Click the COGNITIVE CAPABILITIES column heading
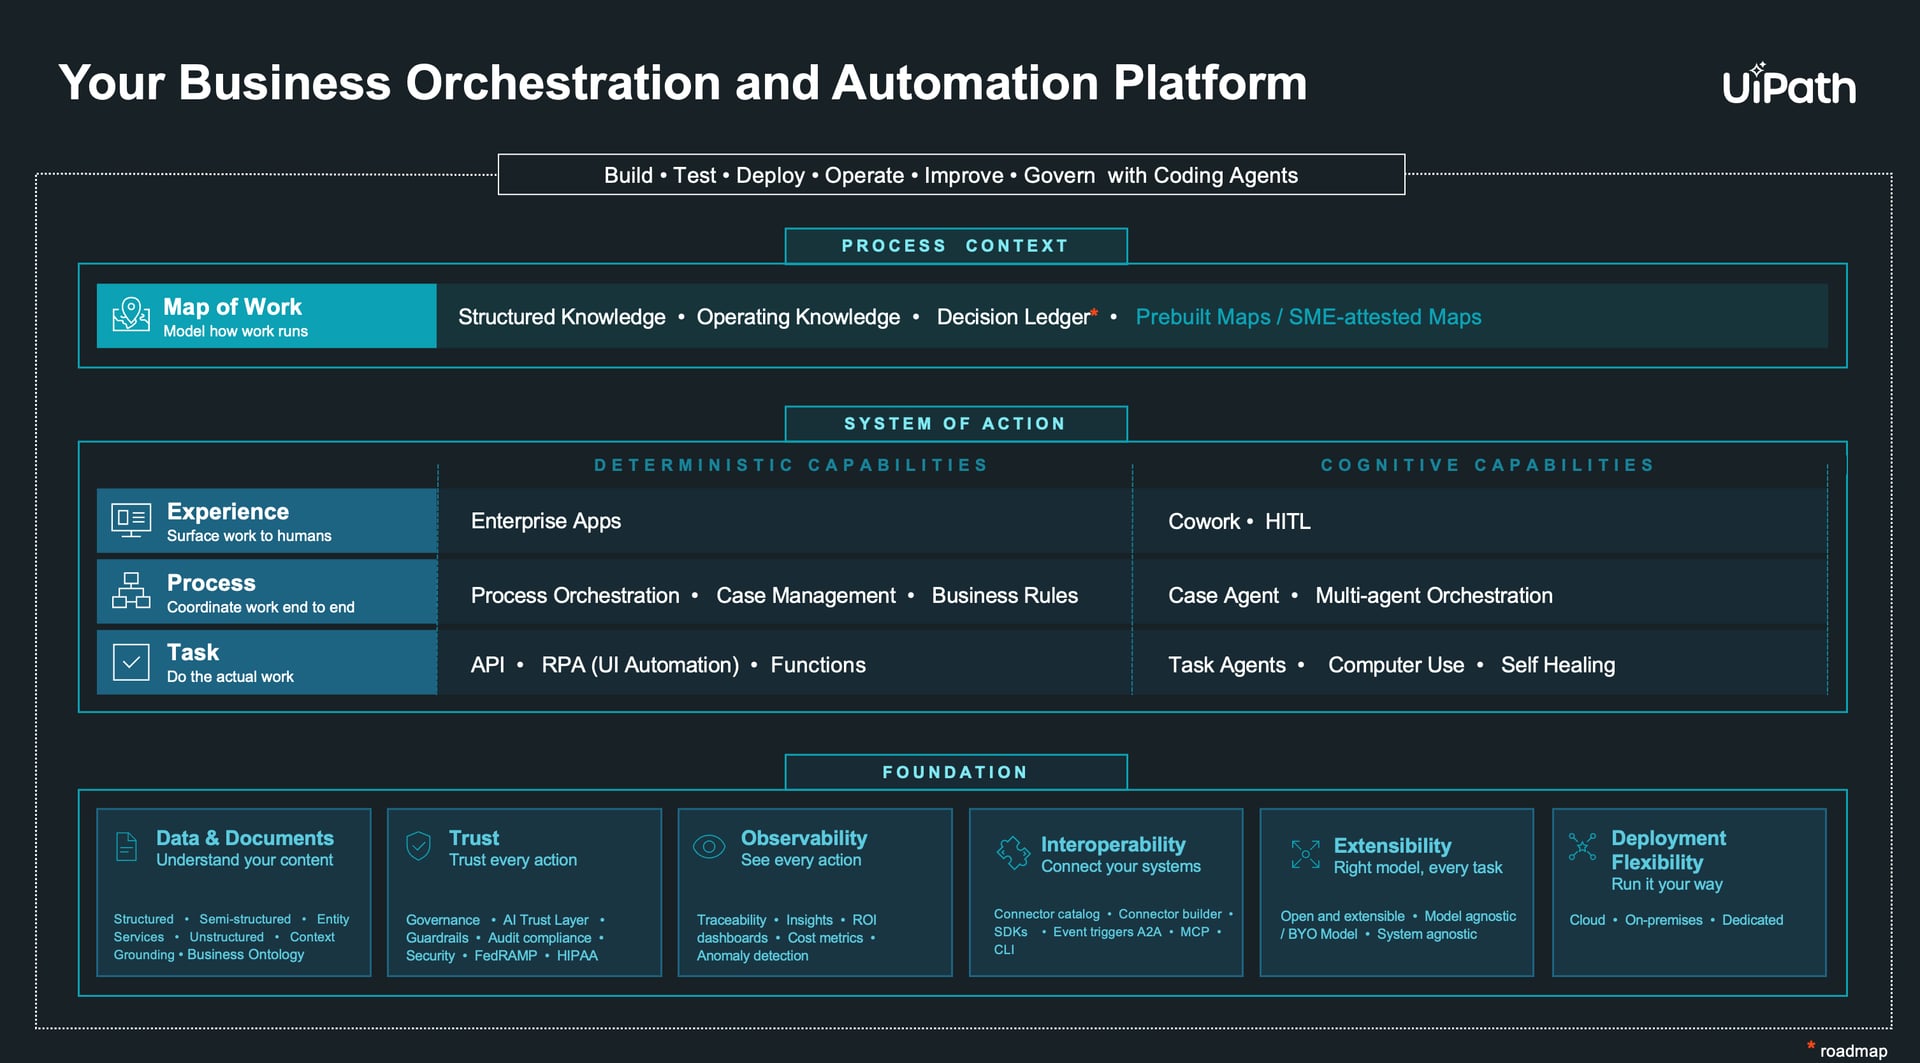Screen dimensions: 1920x1063 point(1488,465)
